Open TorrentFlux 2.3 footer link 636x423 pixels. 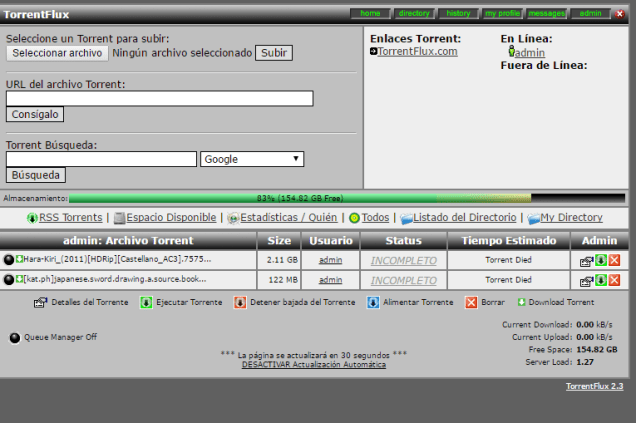[595, 386]
